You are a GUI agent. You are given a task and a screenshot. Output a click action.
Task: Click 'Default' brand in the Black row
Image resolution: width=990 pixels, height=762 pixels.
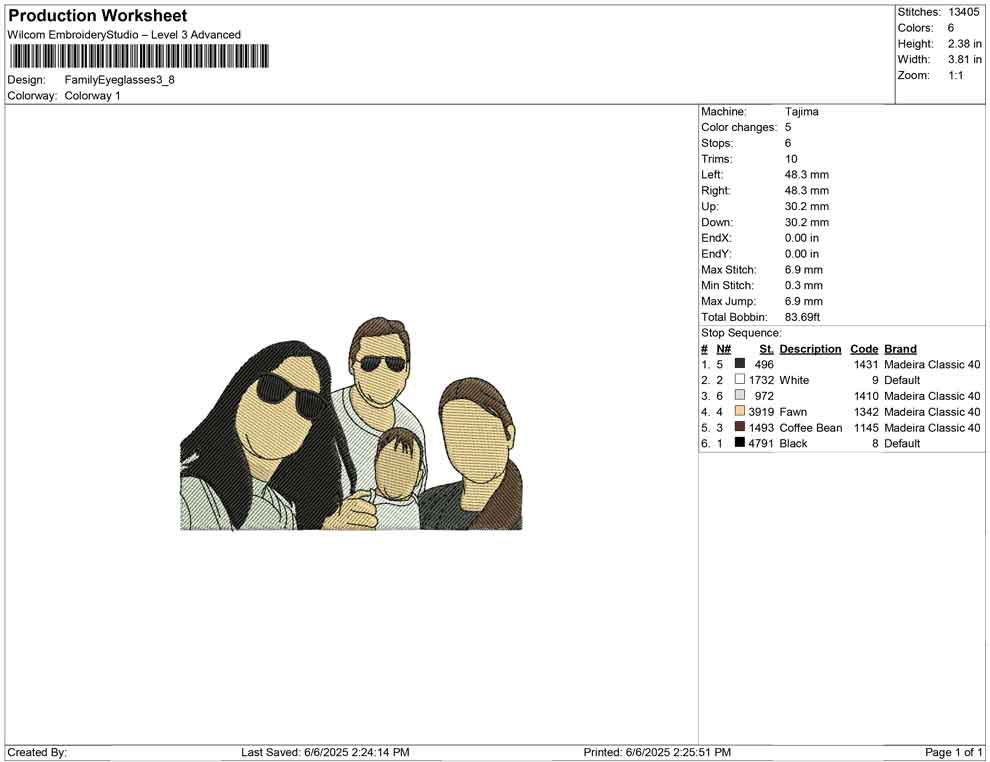902,443
